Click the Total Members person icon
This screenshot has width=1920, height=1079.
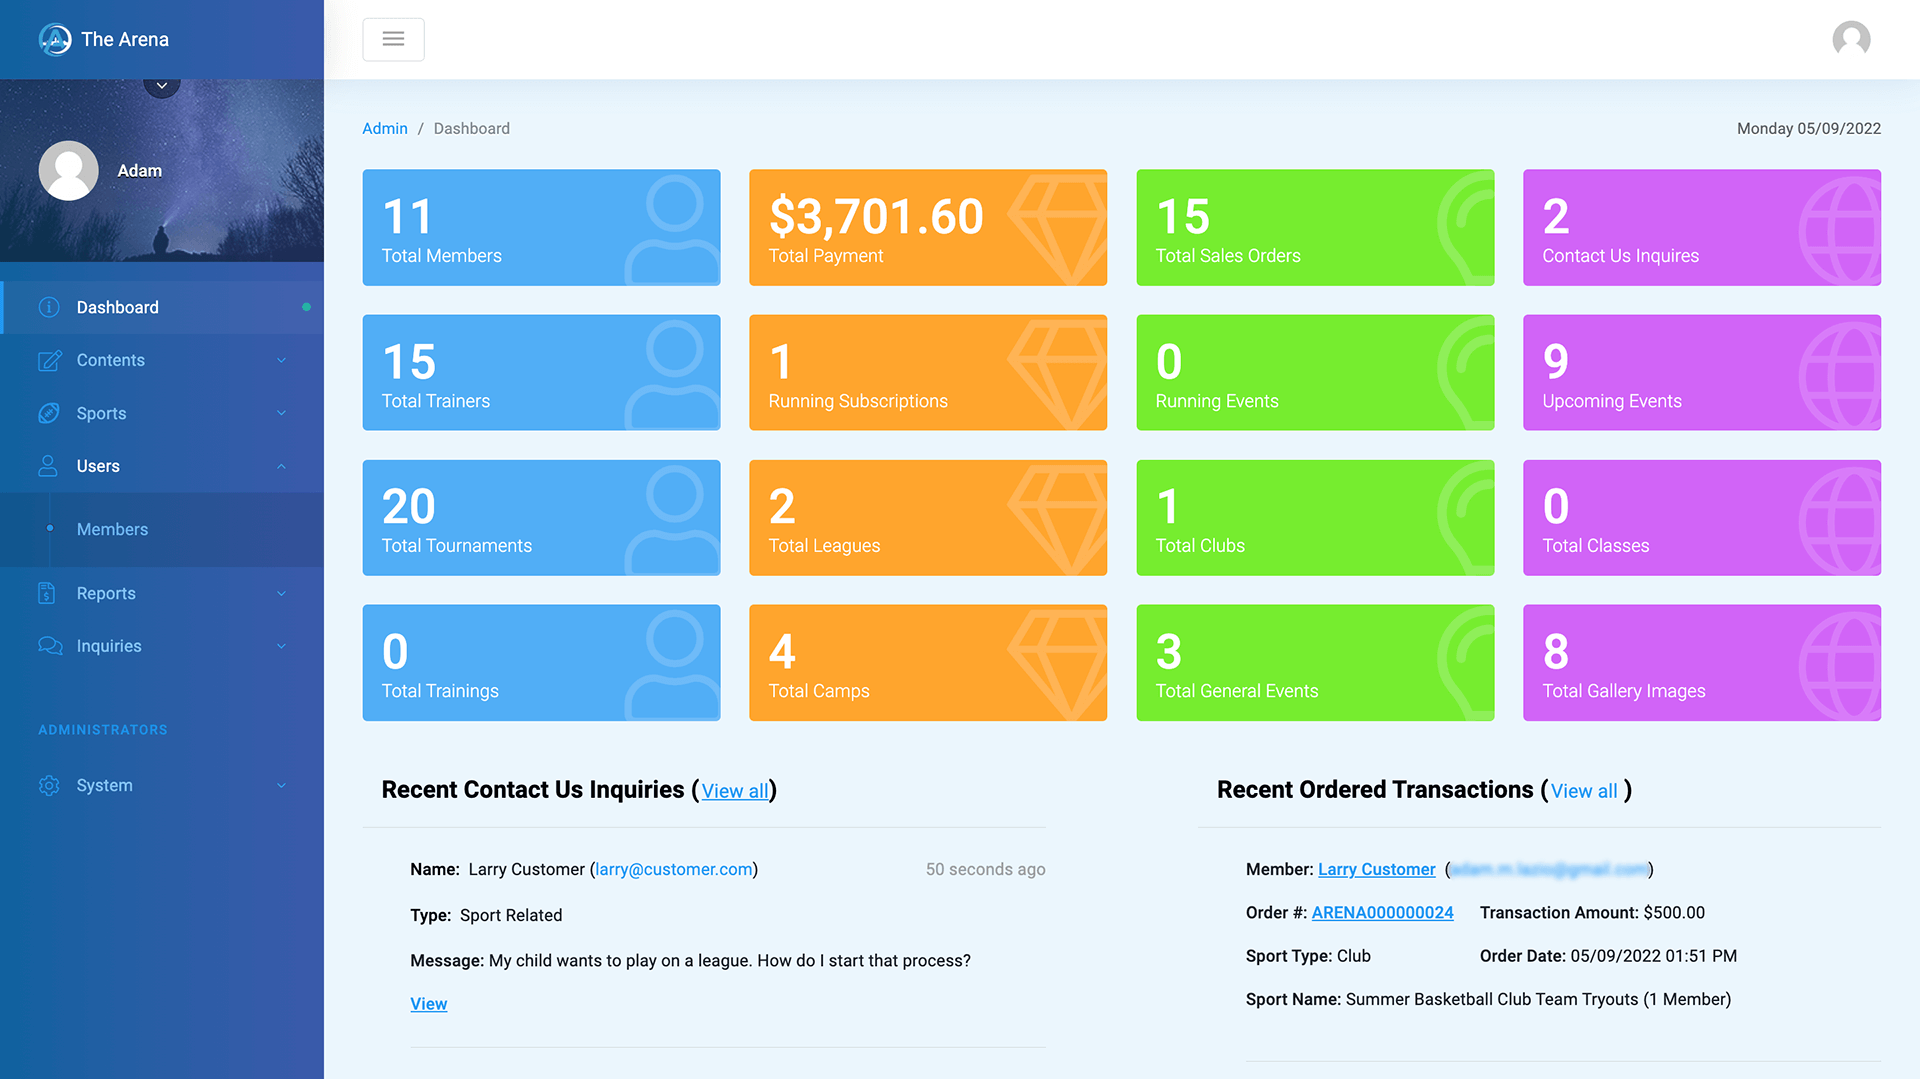[673, 229]
